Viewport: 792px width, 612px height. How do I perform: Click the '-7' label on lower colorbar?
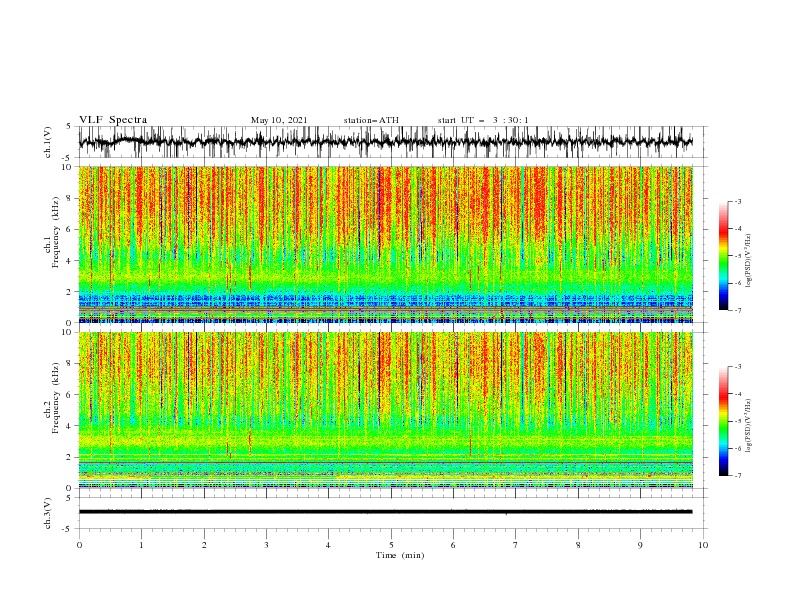[738, 476]
